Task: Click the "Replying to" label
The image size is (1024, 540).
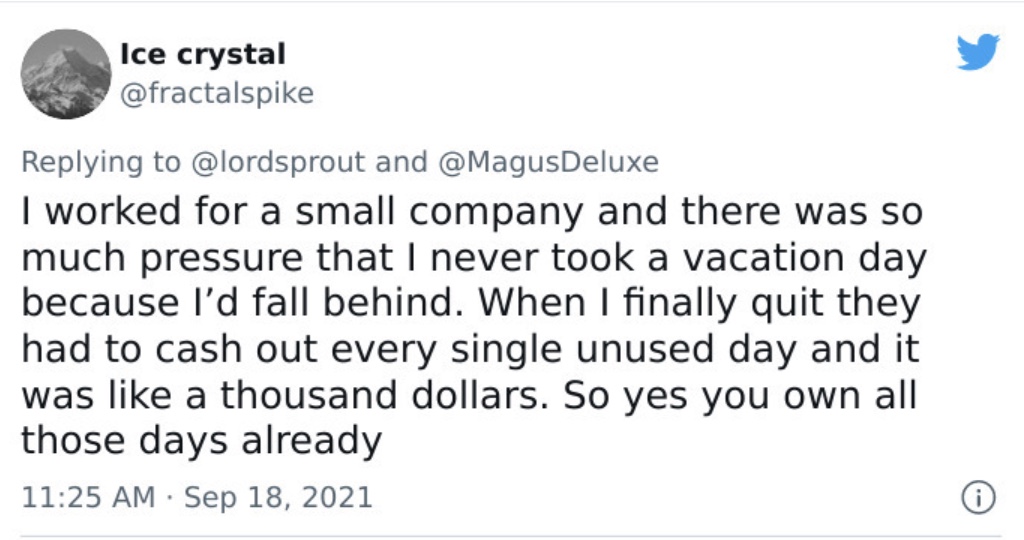Action: (x=101, y=162)
